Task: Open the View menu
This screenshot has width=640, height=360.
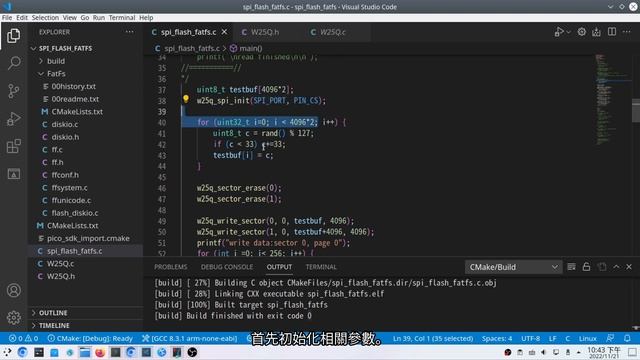Action: pyautogui.click(x=69, y=18)
